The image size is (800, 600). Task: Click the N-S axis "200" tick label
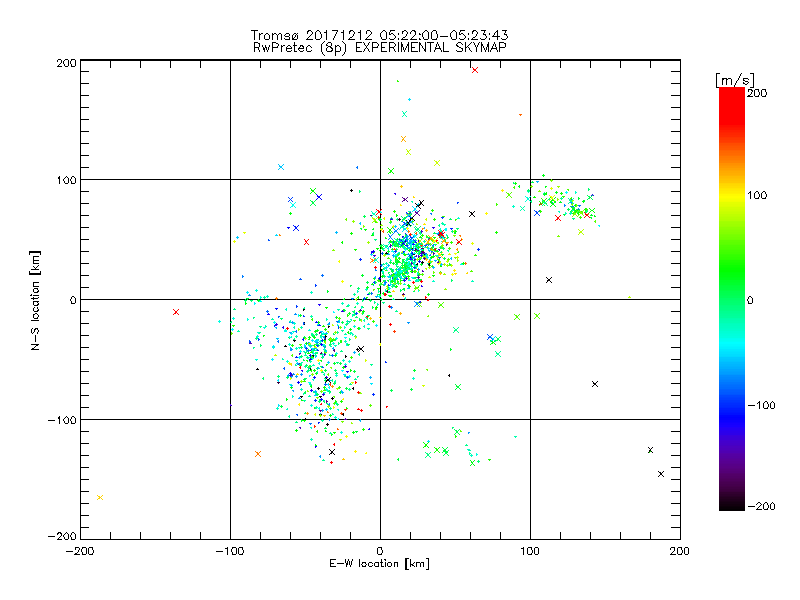tap(66, 63)
